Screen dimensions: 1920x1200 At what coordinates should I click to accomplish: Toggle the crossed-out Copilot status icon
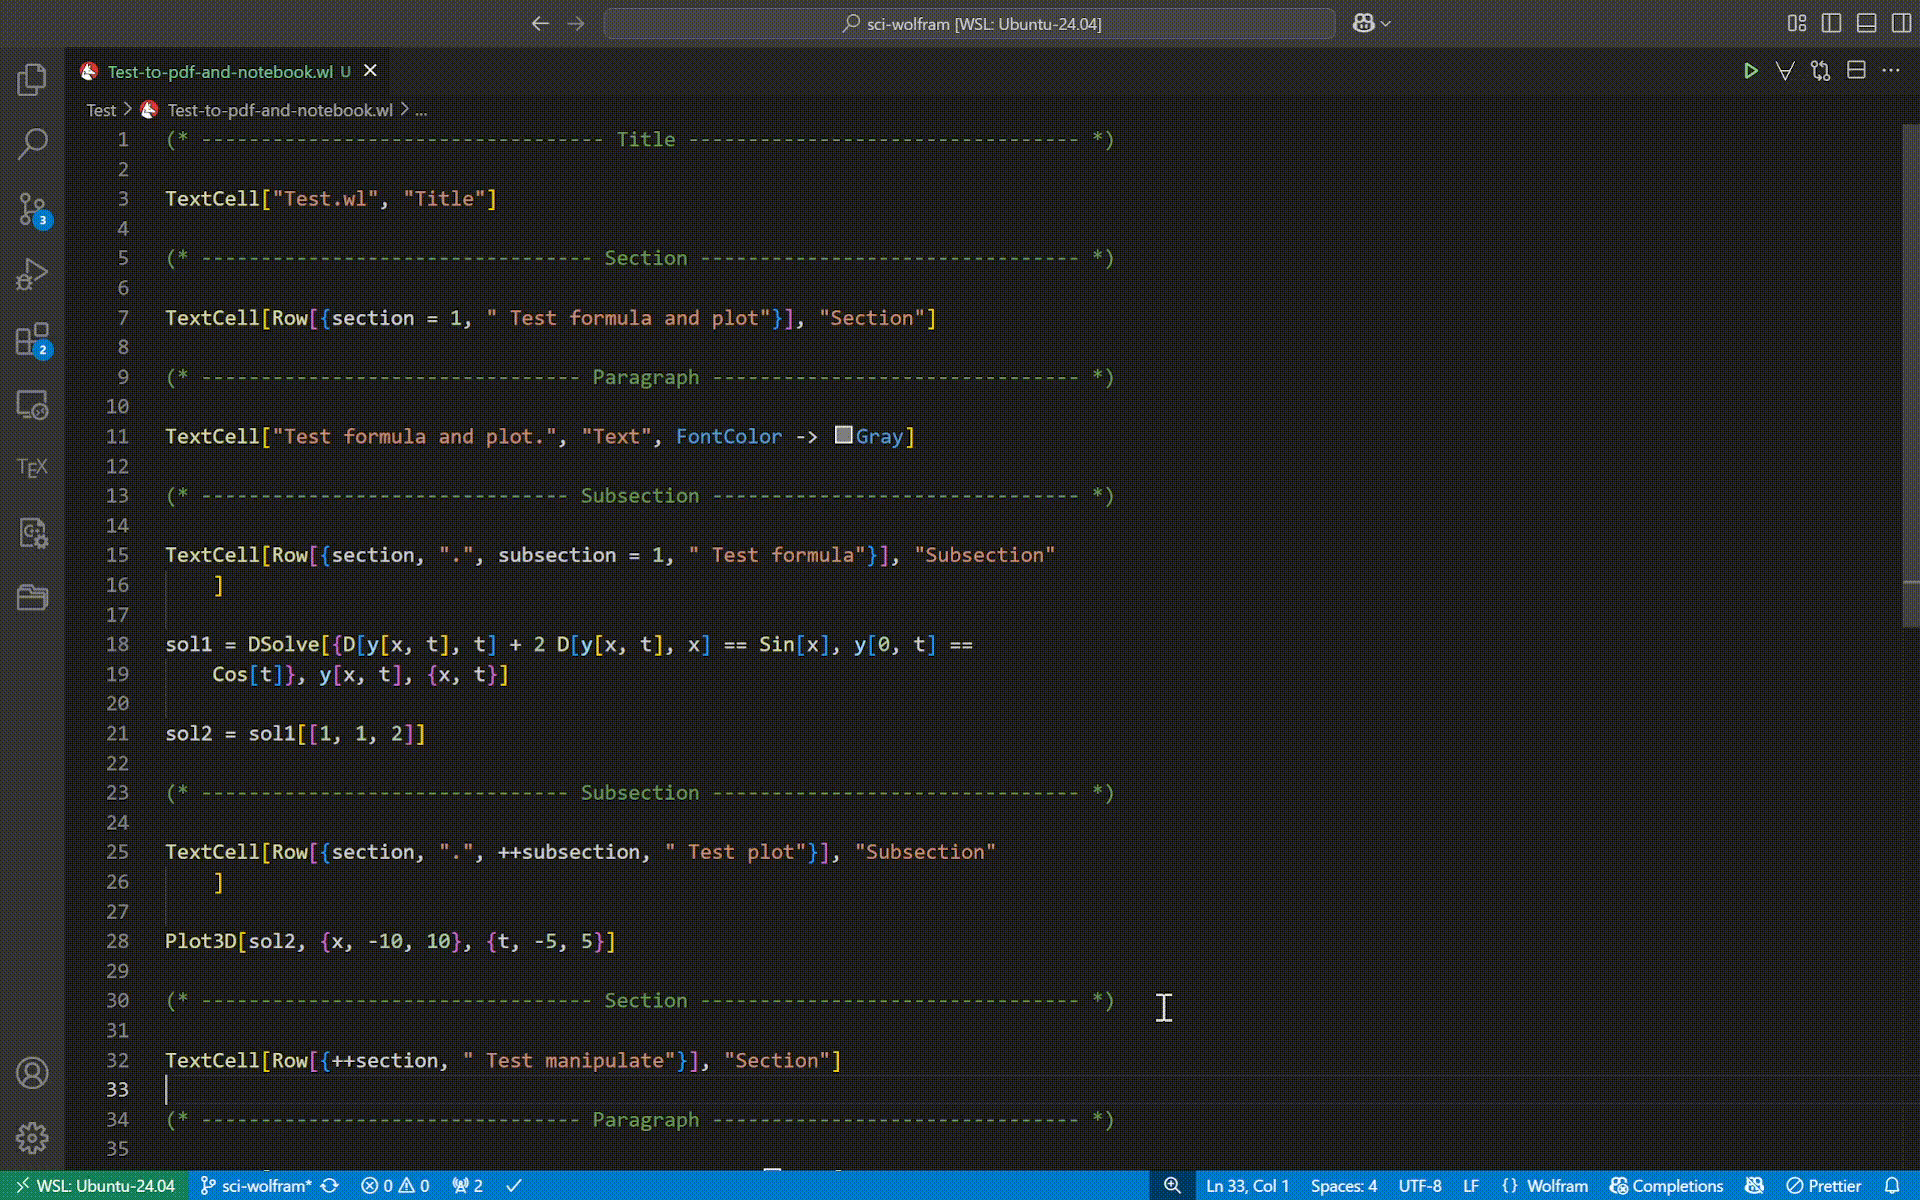(x=1754, y=1186)
